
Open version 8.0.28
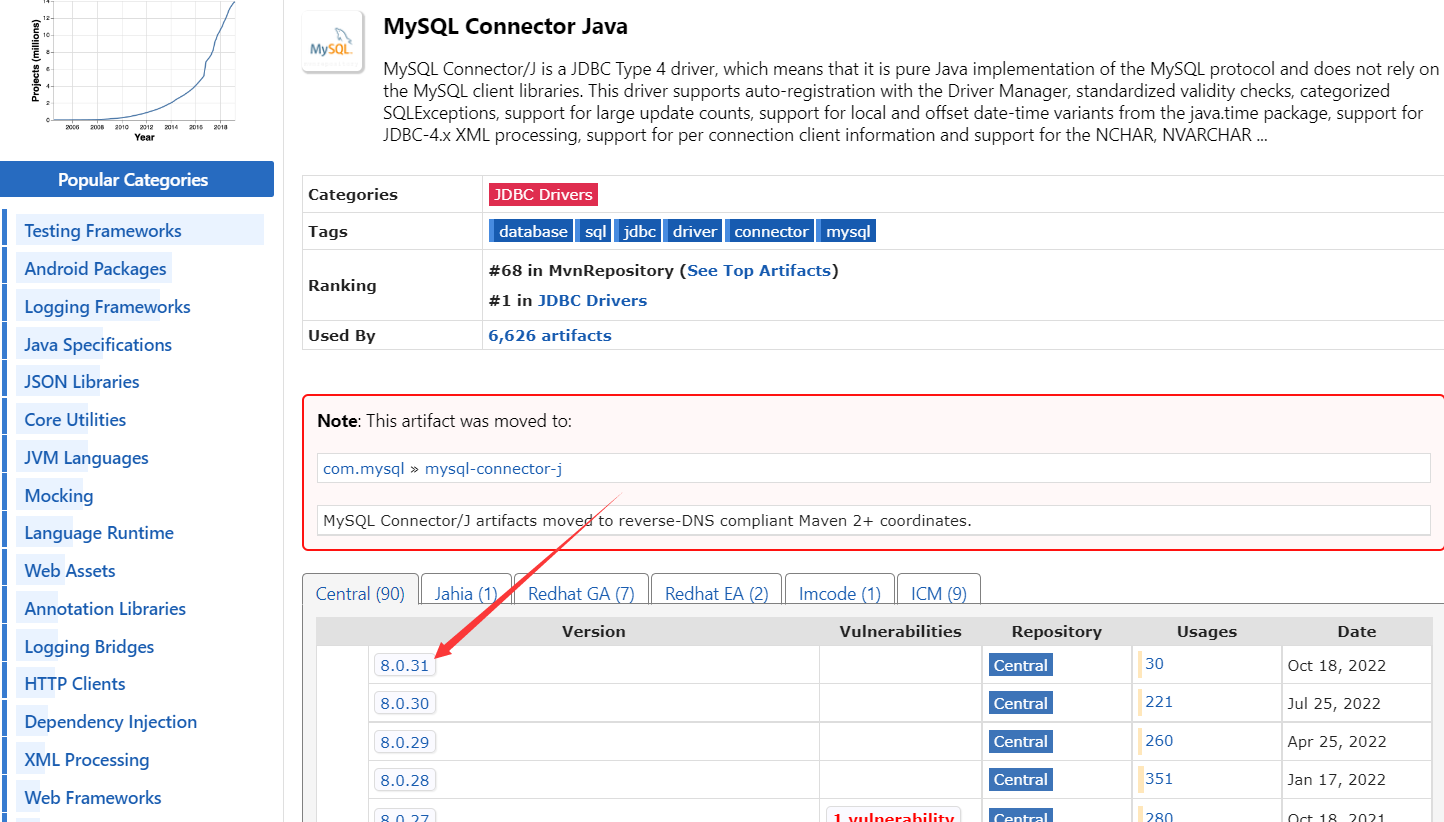[x=404, y=780]
